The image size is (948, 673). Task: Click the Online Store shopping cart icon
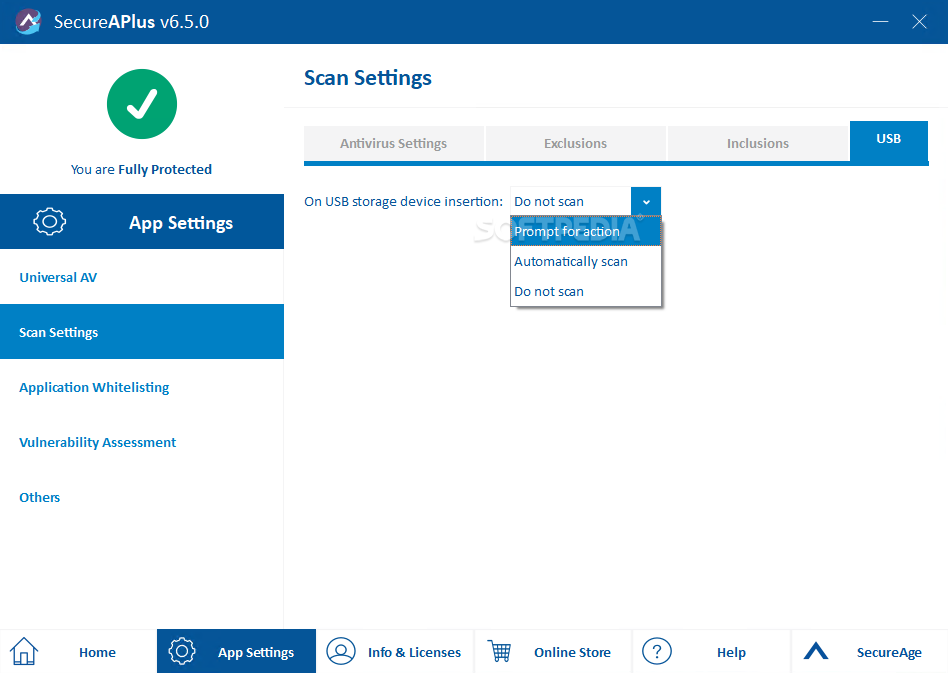[x=500, y=651]
